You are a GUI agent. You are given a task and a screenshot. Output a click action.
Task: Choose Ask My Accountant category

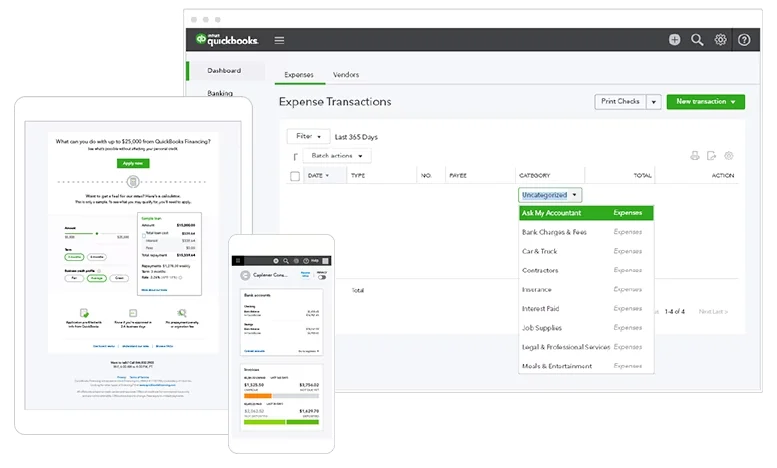pos(586,213)
